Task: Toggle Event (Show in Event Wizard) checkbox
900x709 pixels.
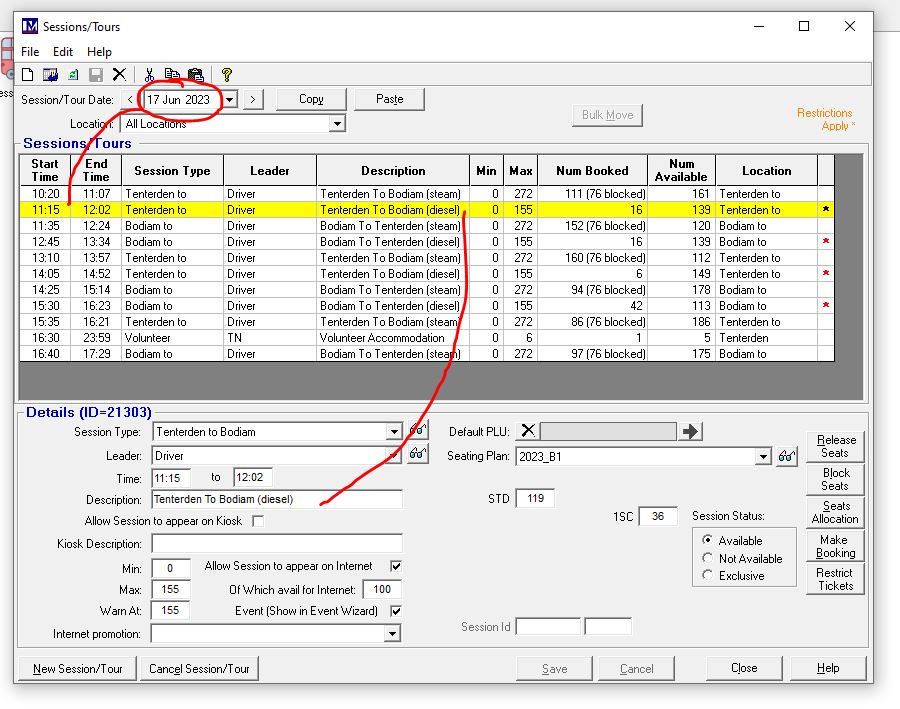Action: coord(395,611)
